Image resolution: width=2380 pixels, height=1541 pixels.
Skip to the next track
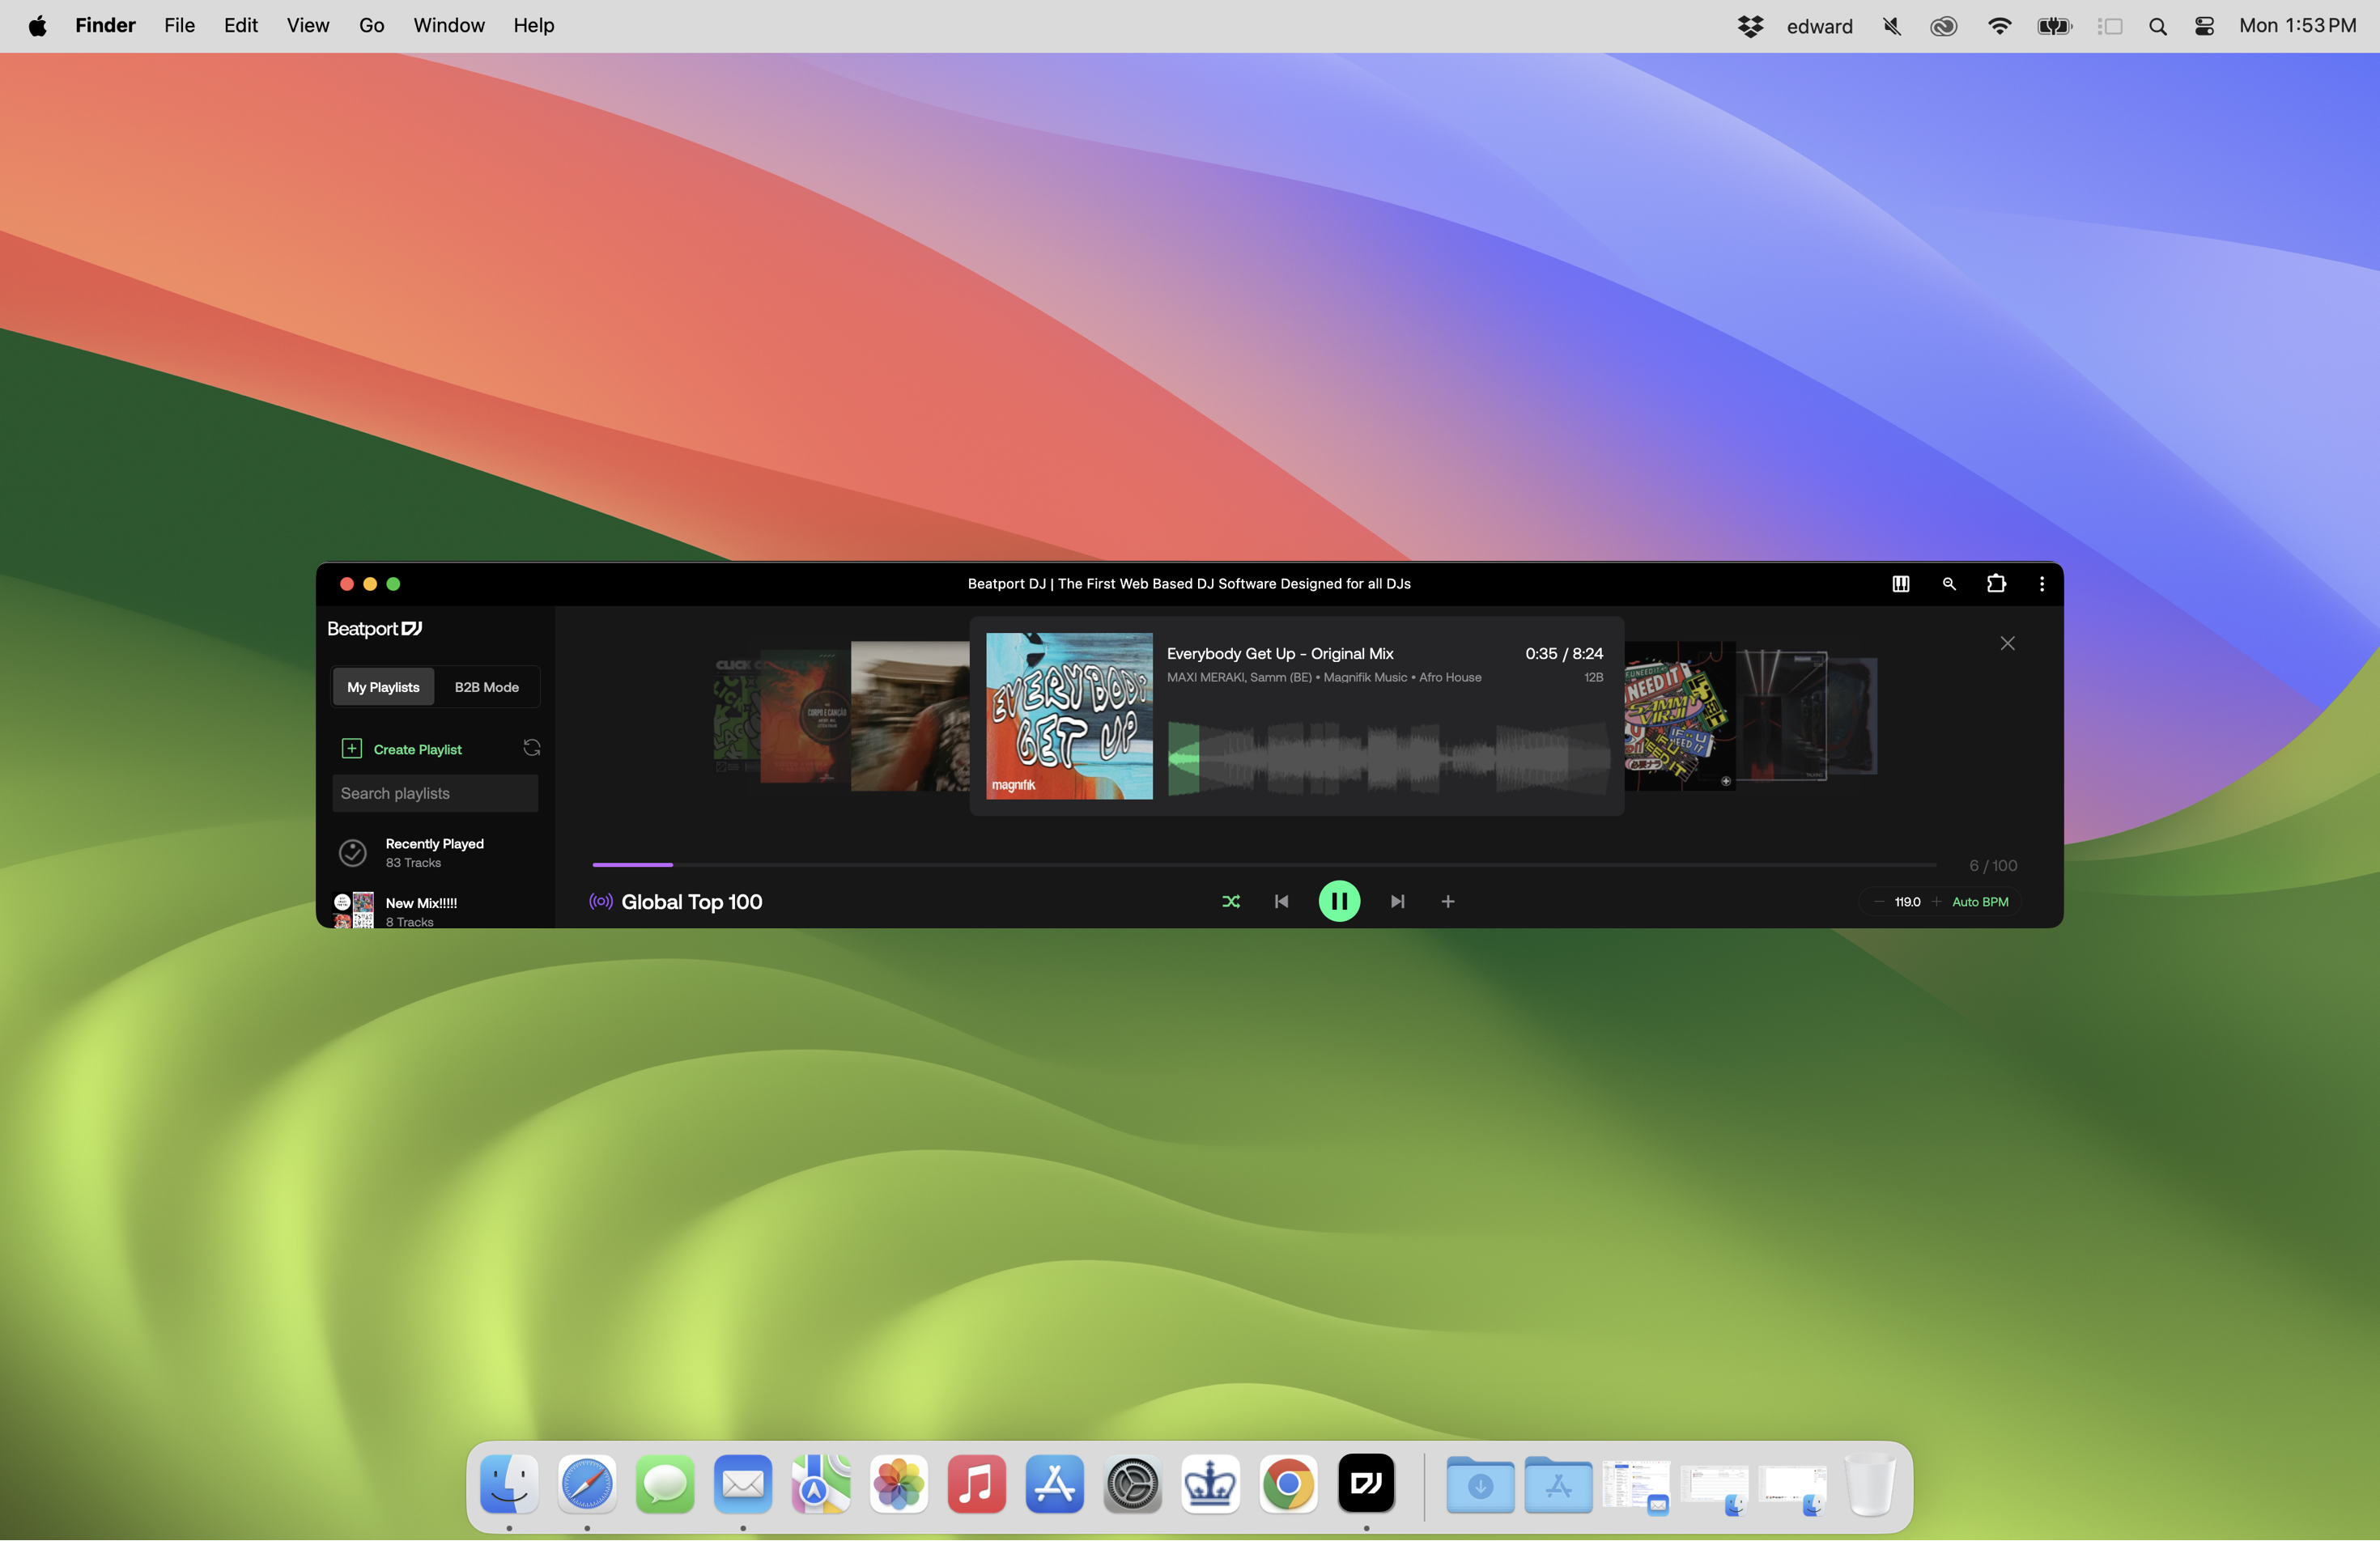click(1397, 901)
